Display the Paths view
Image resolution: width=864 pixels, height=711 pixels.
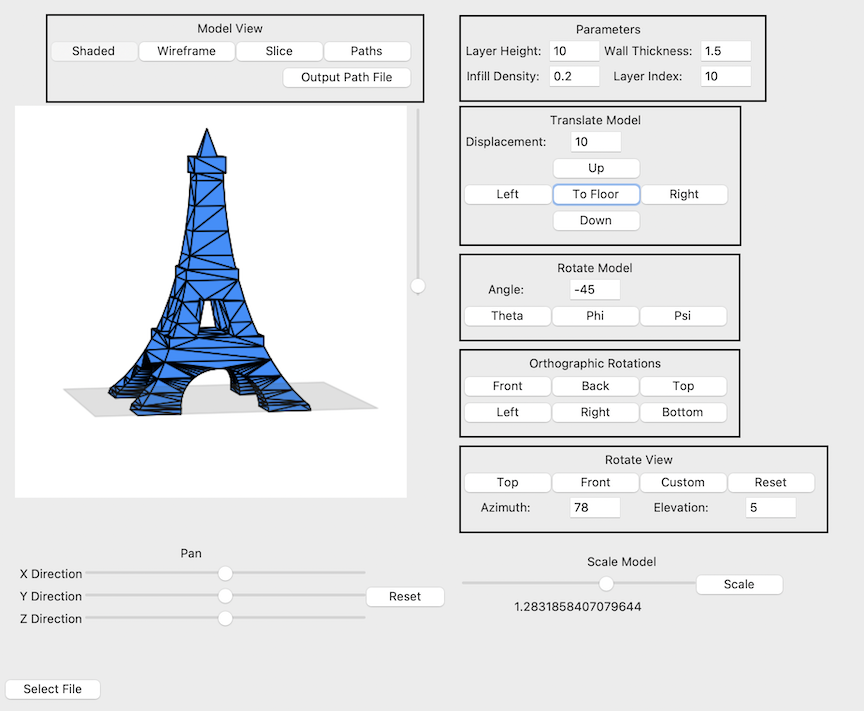(367, 51)
